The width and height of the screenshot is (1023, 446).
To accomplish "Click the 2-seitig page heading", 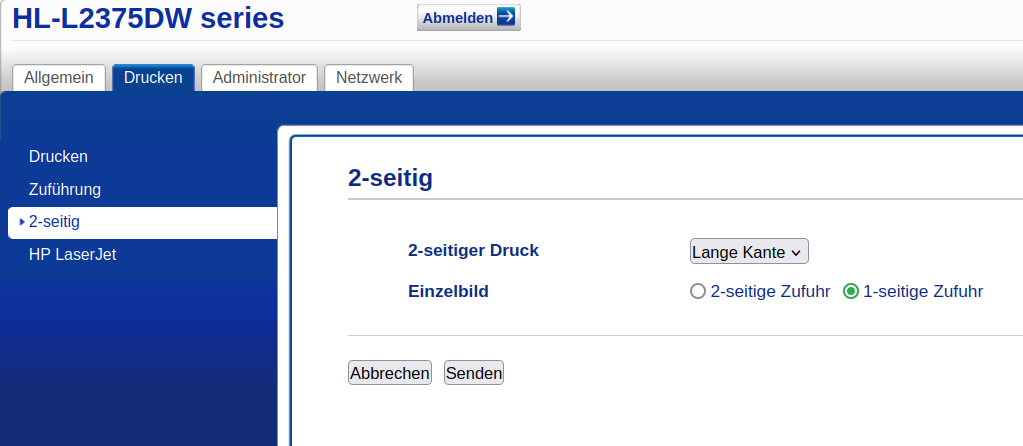I will [x=390, y=178].
